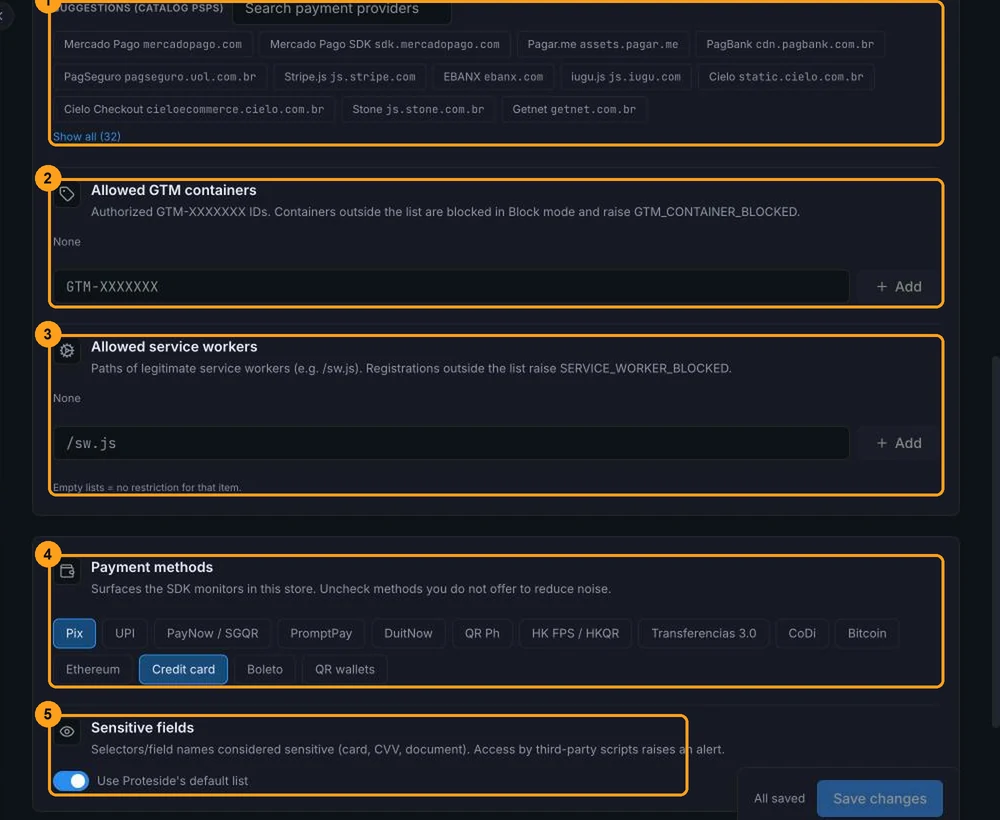Viewport: 1000px width, 820px height.
Task: Add the service worker path
Action: coord(899,443)
